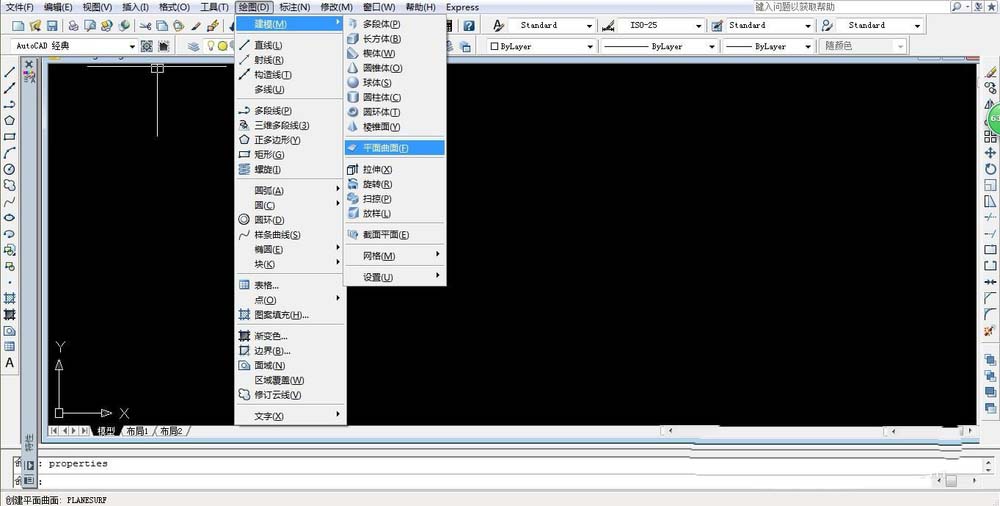This screenshot has width=1000, height=506.
Task: Toggle the layer on/off lightbulb icon
Action: [x=210, y=47]
